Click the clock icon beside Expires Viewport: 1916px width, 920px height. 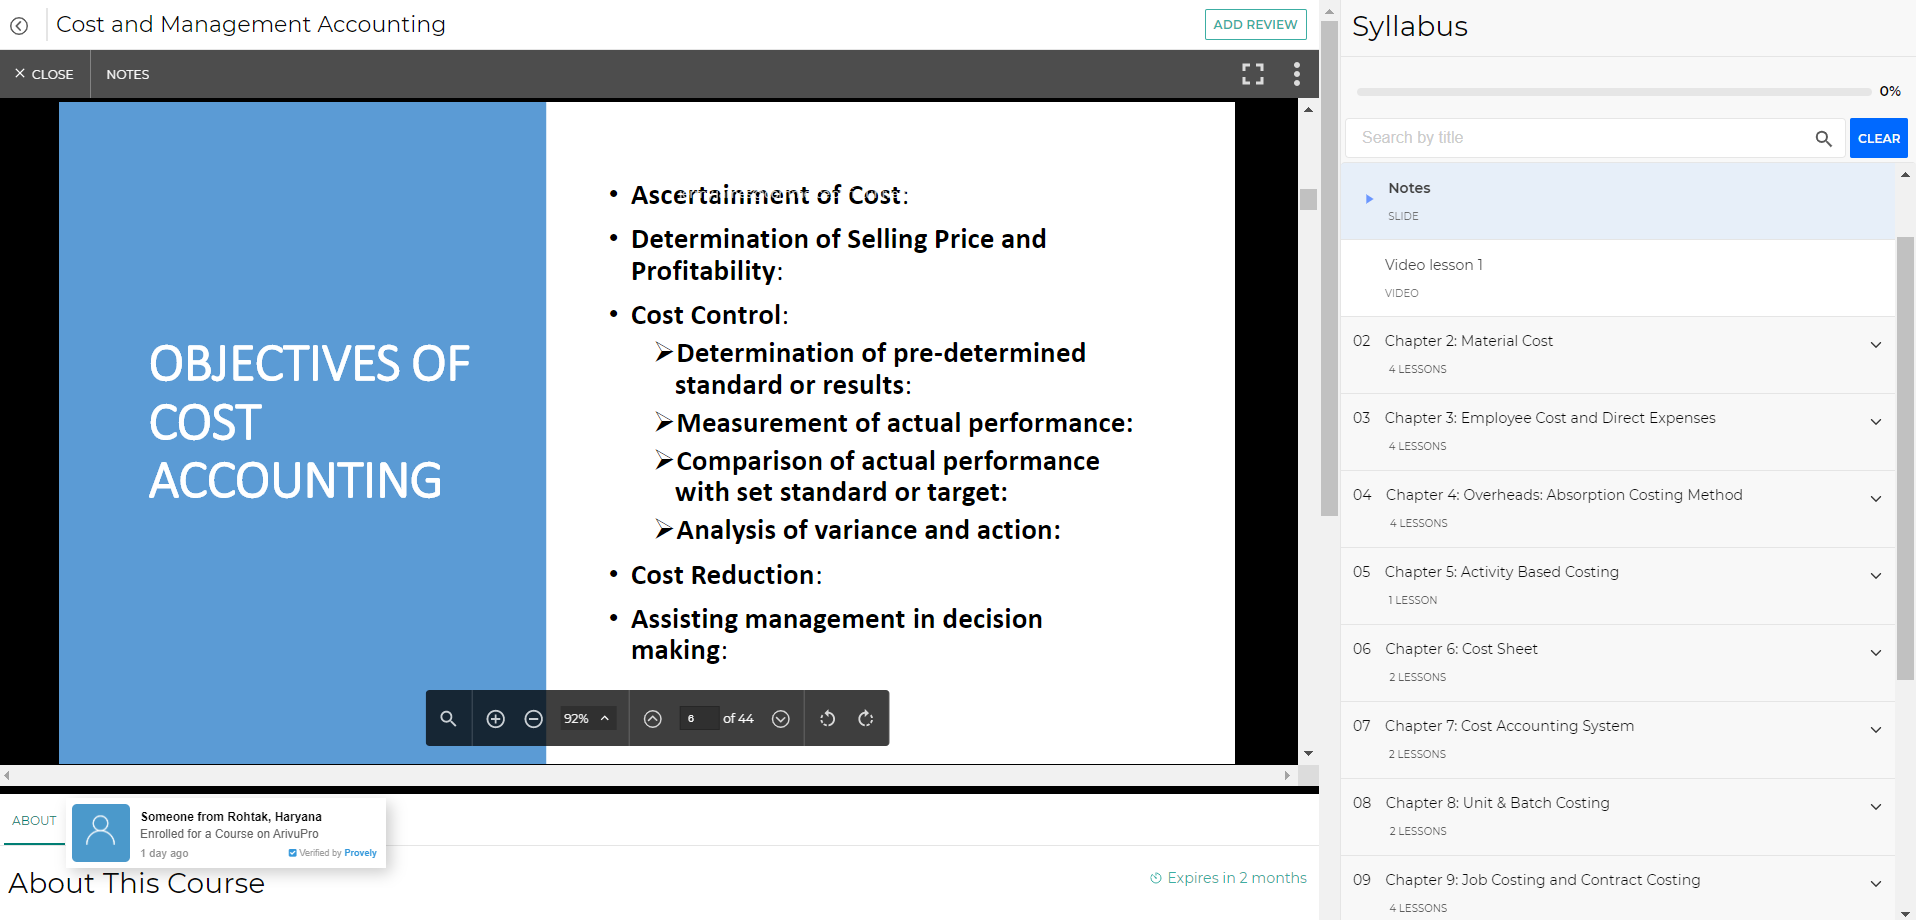click(x=1156, y=878)
